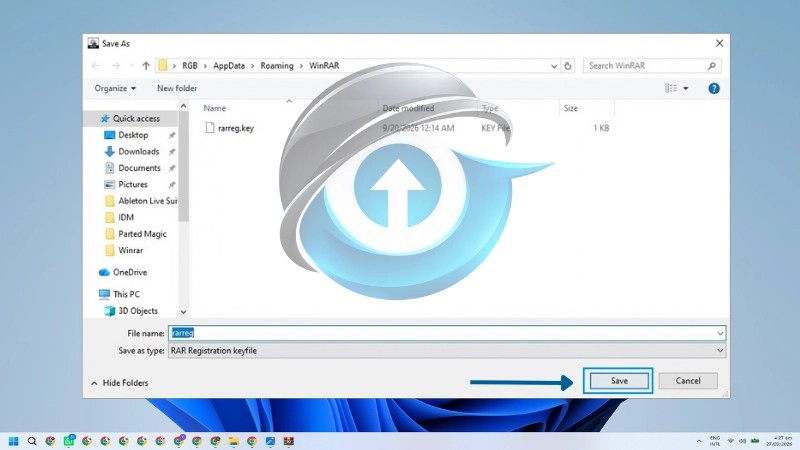
Task: Open 3D Objects in the sidebar
Action: click(138, 311)
